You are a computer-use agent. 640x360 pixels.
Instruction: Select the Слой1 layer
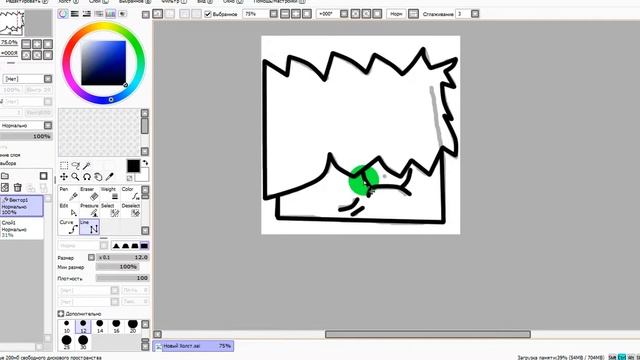pyautogui.click(x=22, y=229)
